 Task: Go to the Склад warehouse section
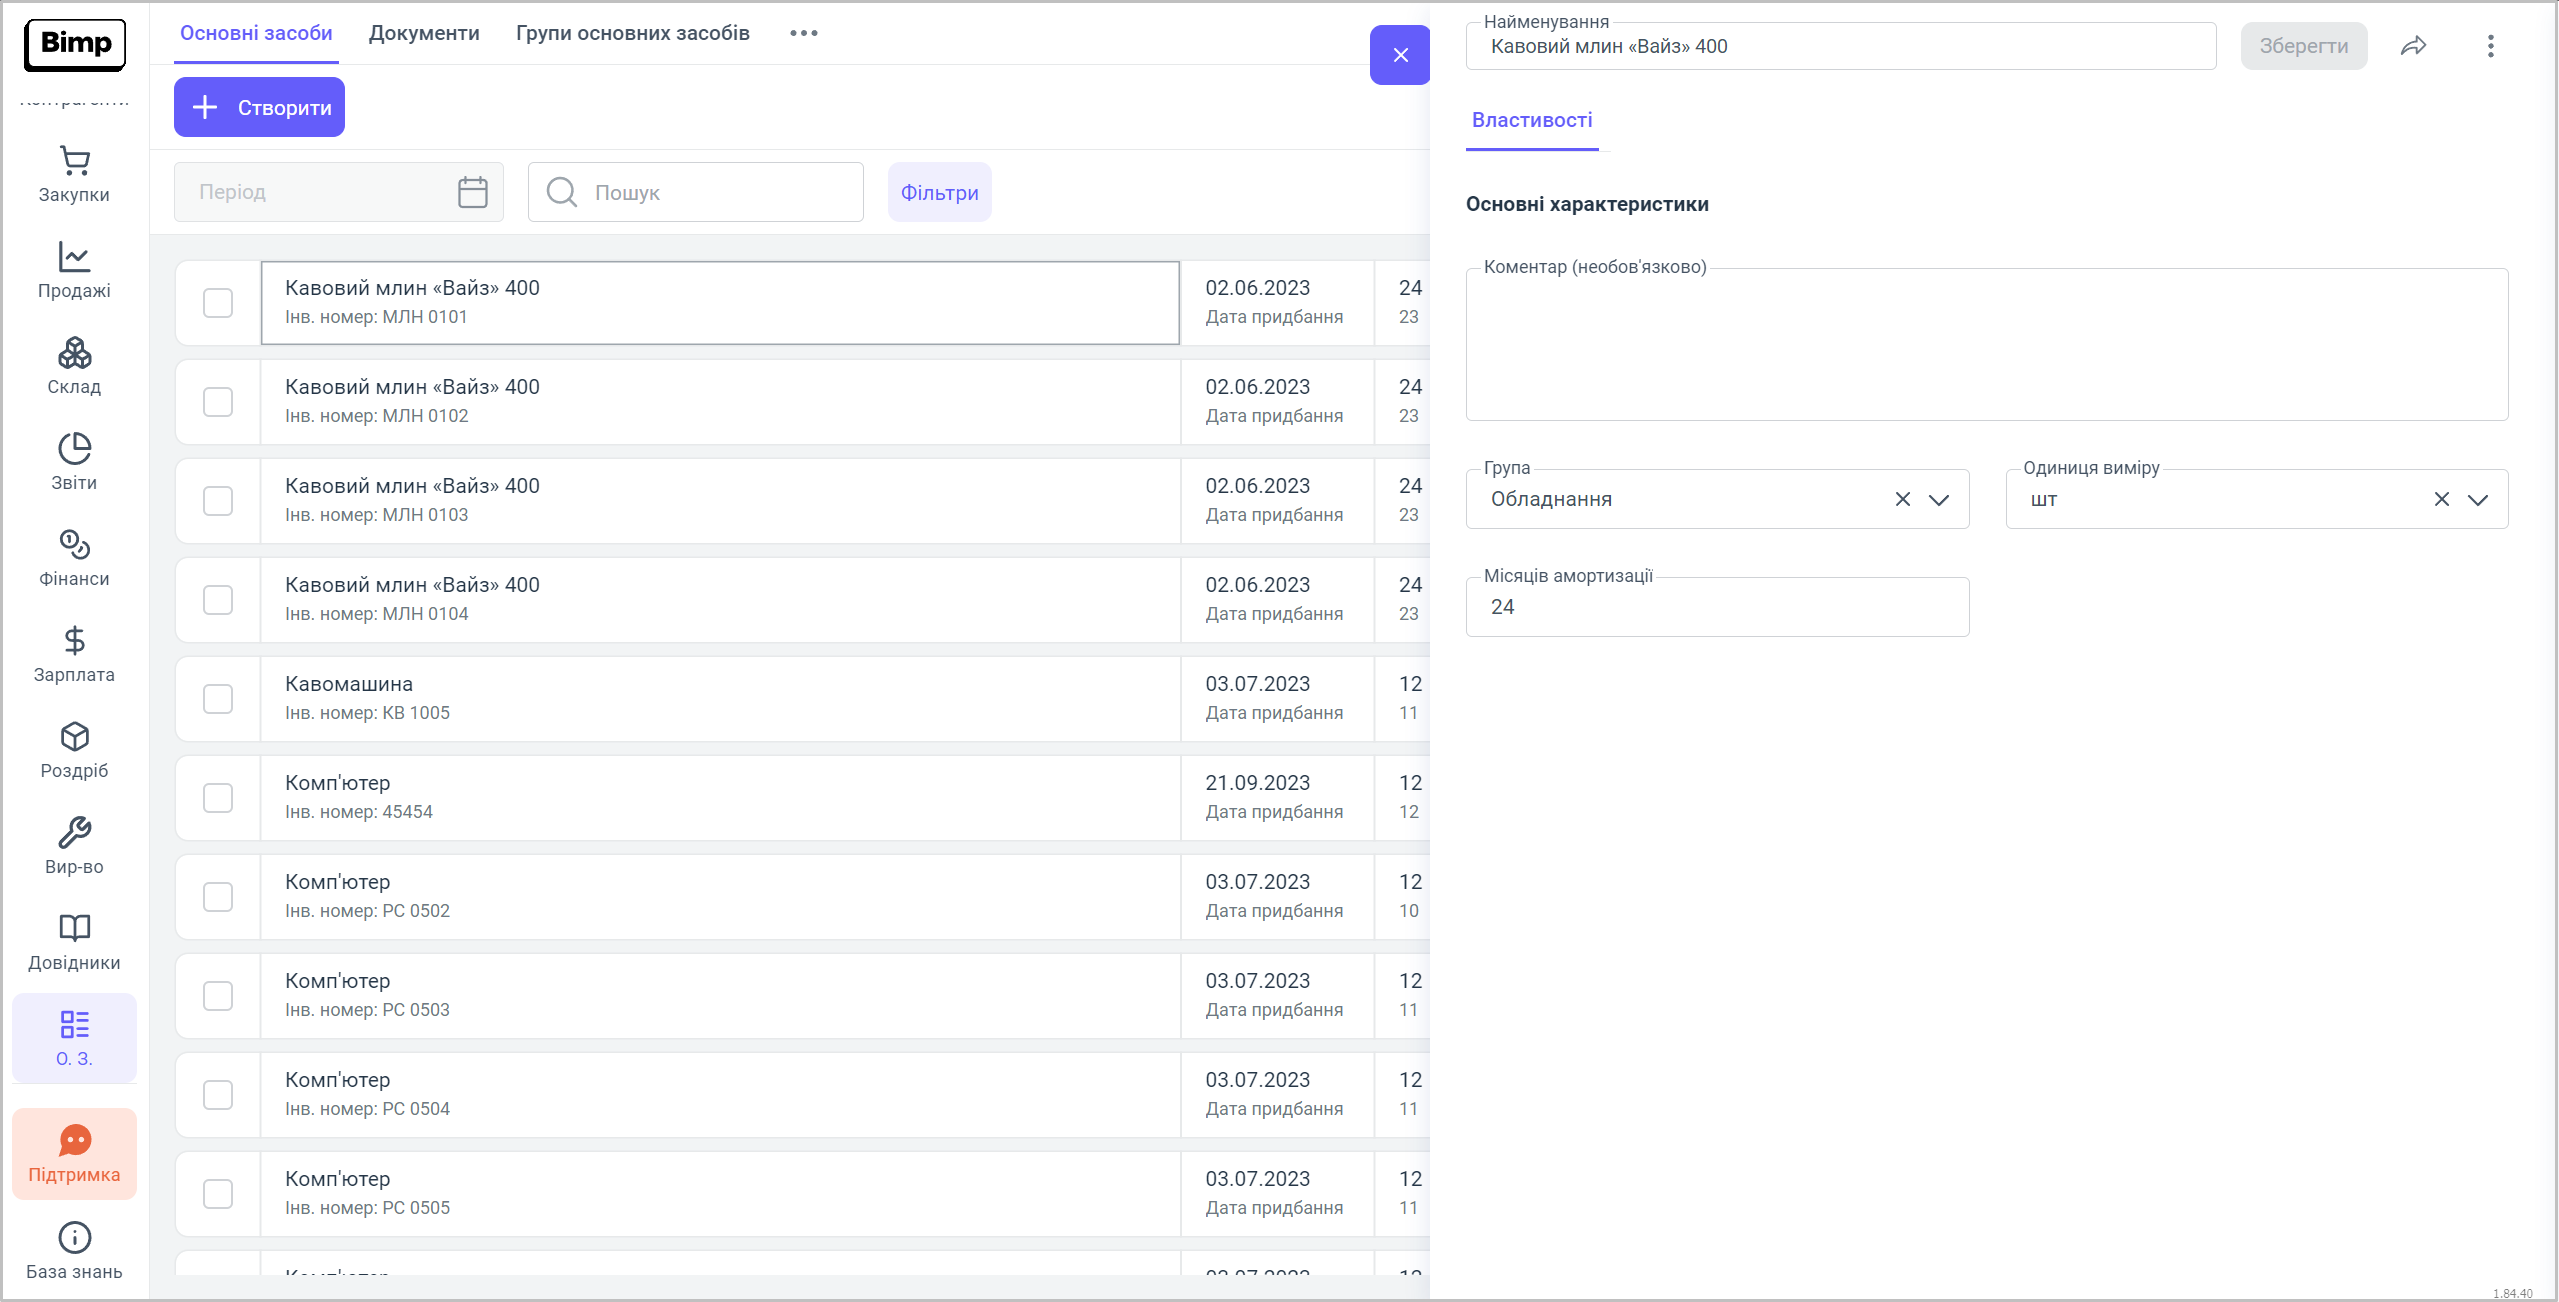(74, 367)
